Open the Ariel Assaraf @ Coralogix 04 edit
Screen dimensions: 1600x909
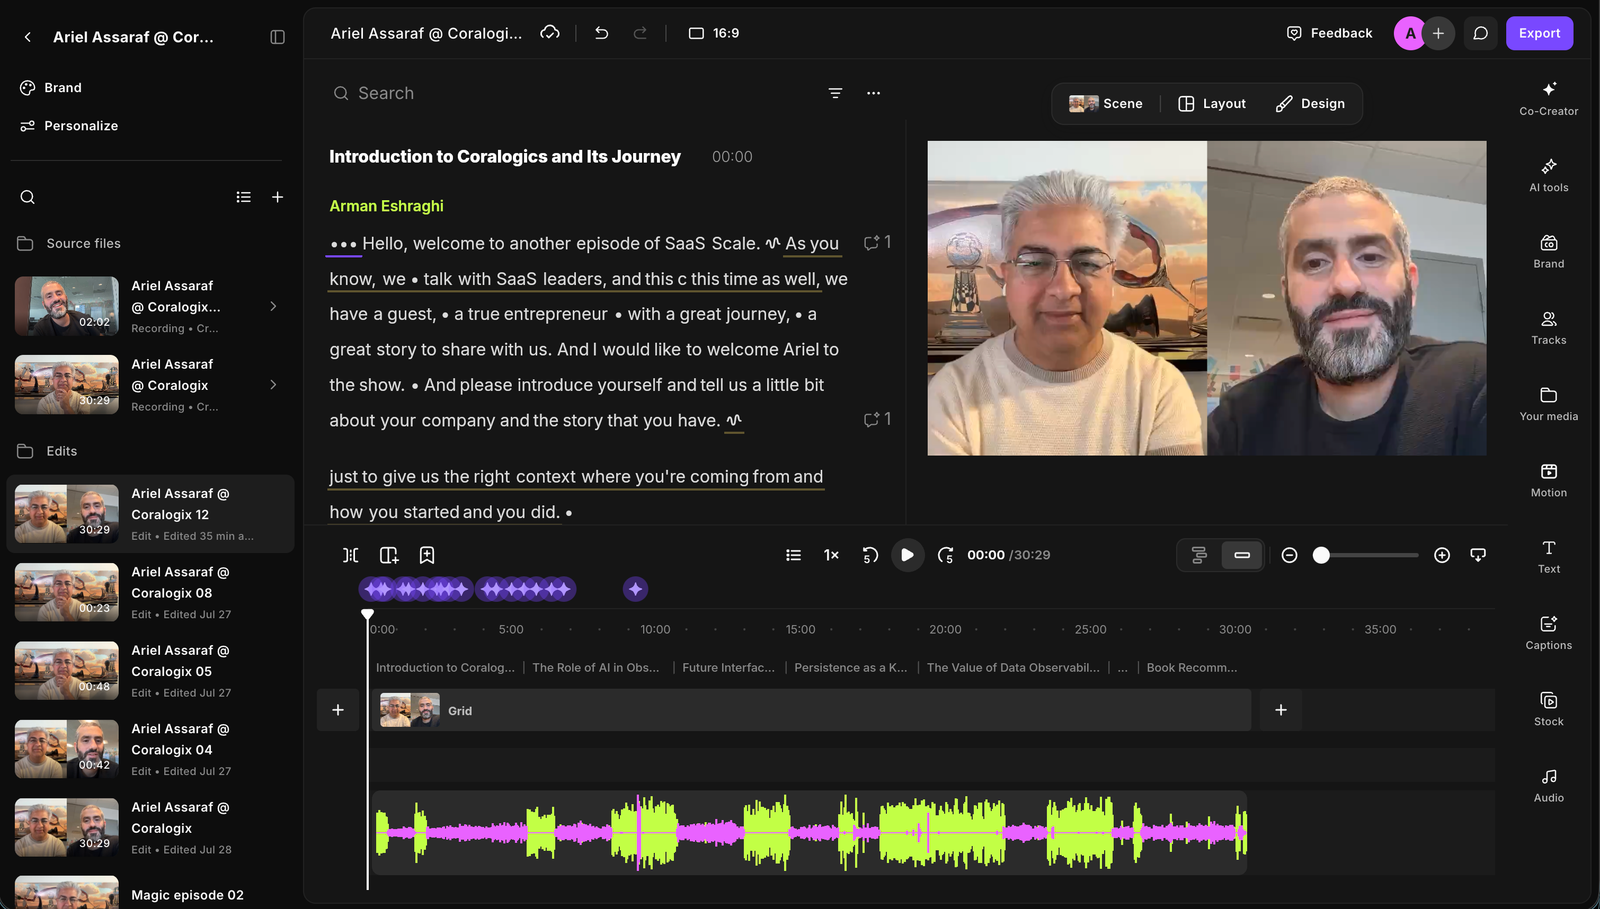(151, 749)
